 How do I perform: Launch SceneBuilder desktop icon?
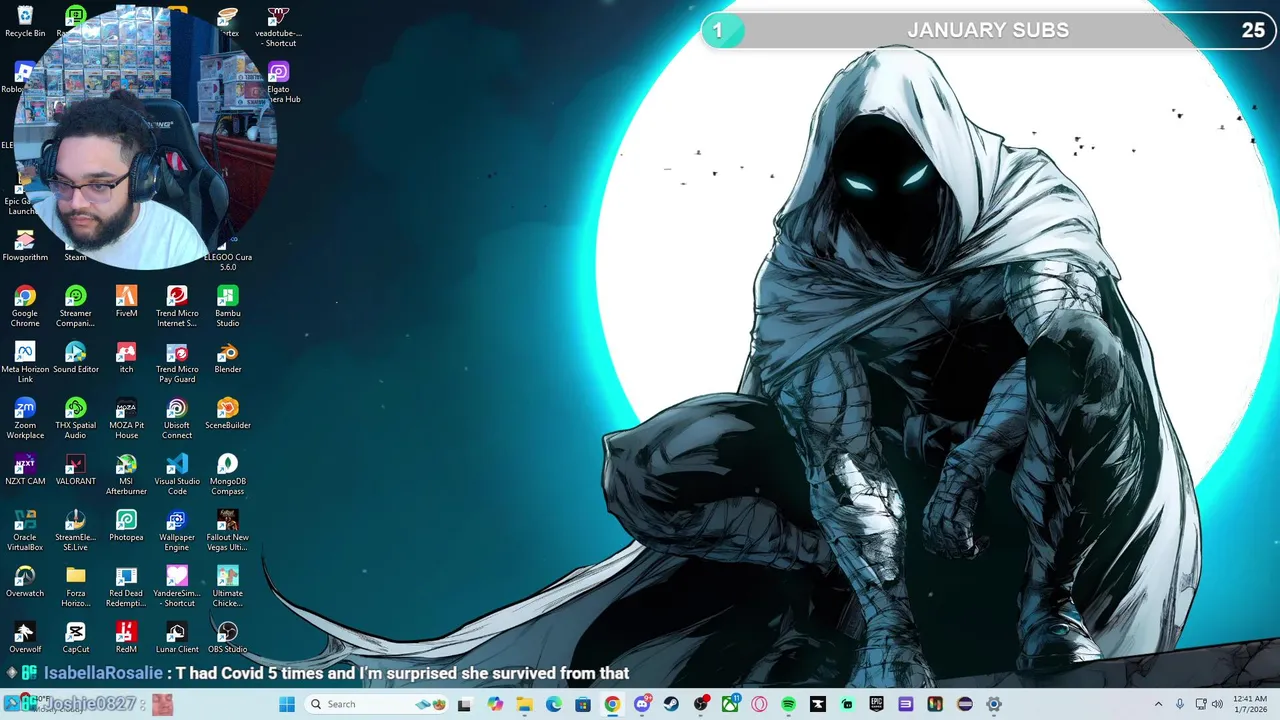(x=228, y=413)
